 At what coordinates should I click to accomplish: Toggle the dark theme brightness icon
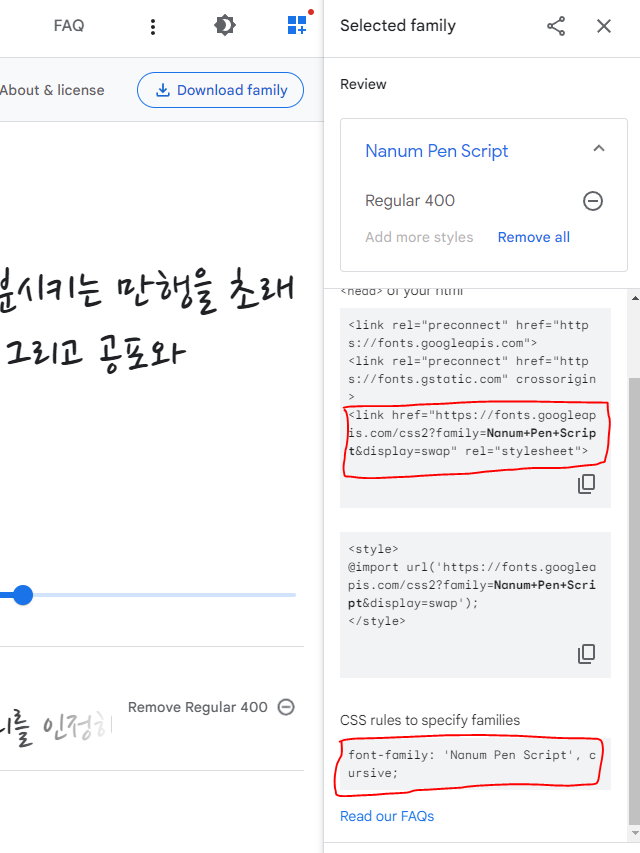pos(224,26)
